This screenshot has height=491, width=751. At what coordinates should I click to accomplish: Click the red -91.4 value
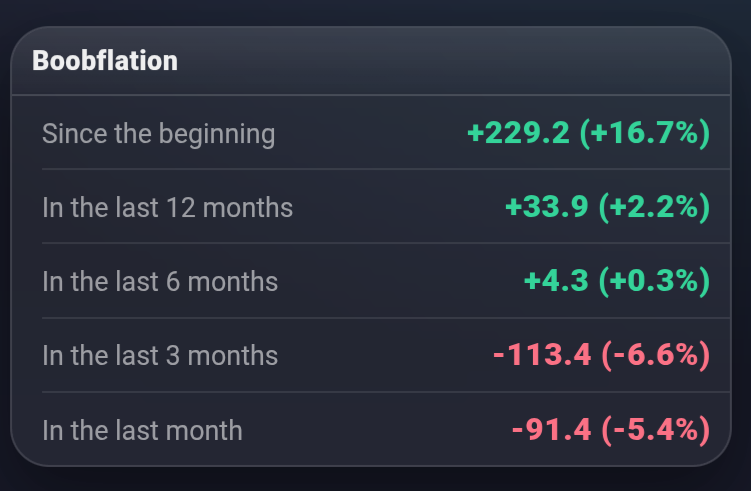tap(550, 430)
